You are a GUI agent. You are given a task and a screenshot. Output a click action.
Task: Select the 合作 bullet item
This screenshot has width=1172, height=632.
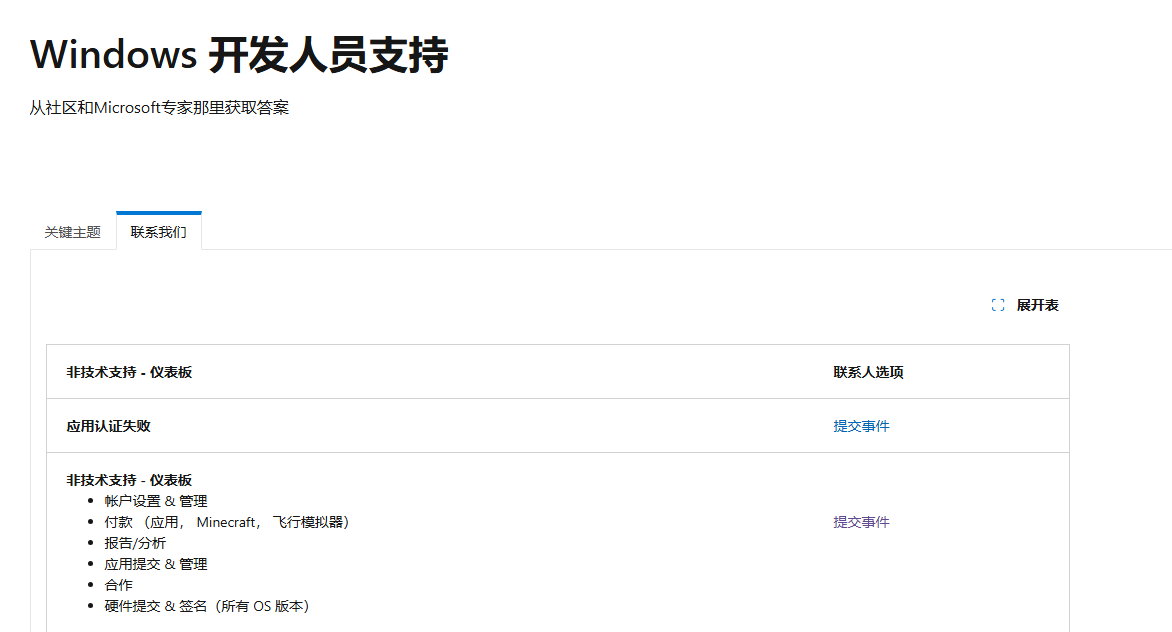click(119, 585)
